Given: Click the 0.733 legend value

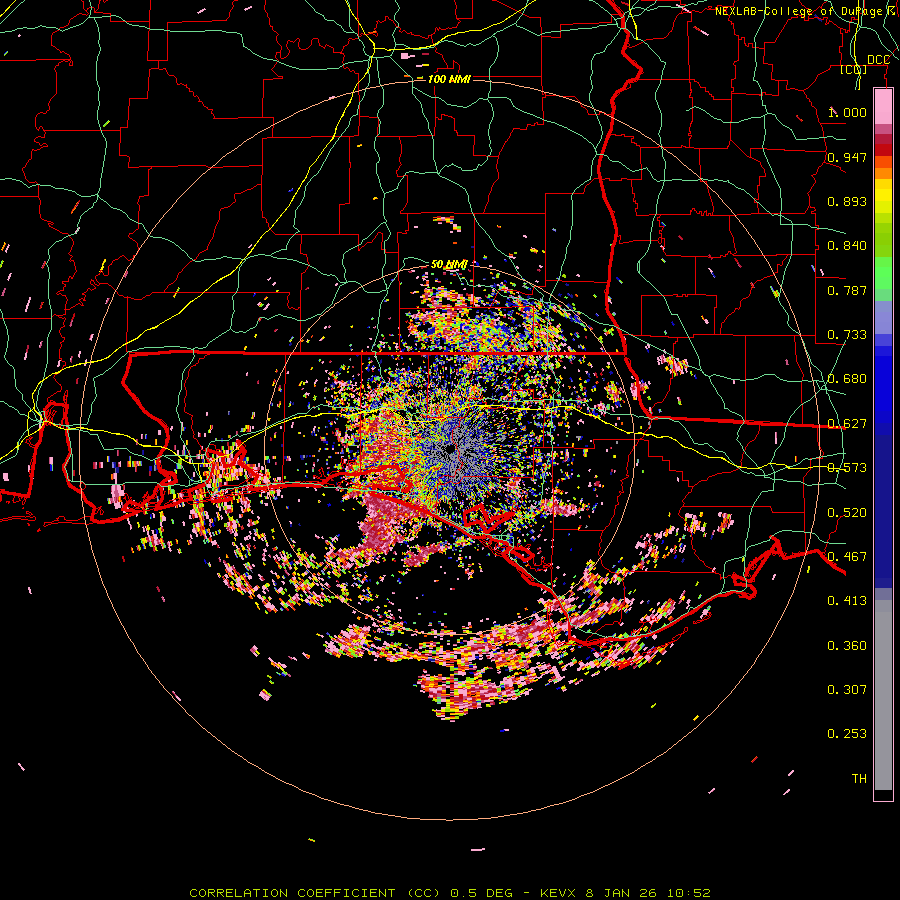Looking at the screenshot, I should click(x=847, y=335).
